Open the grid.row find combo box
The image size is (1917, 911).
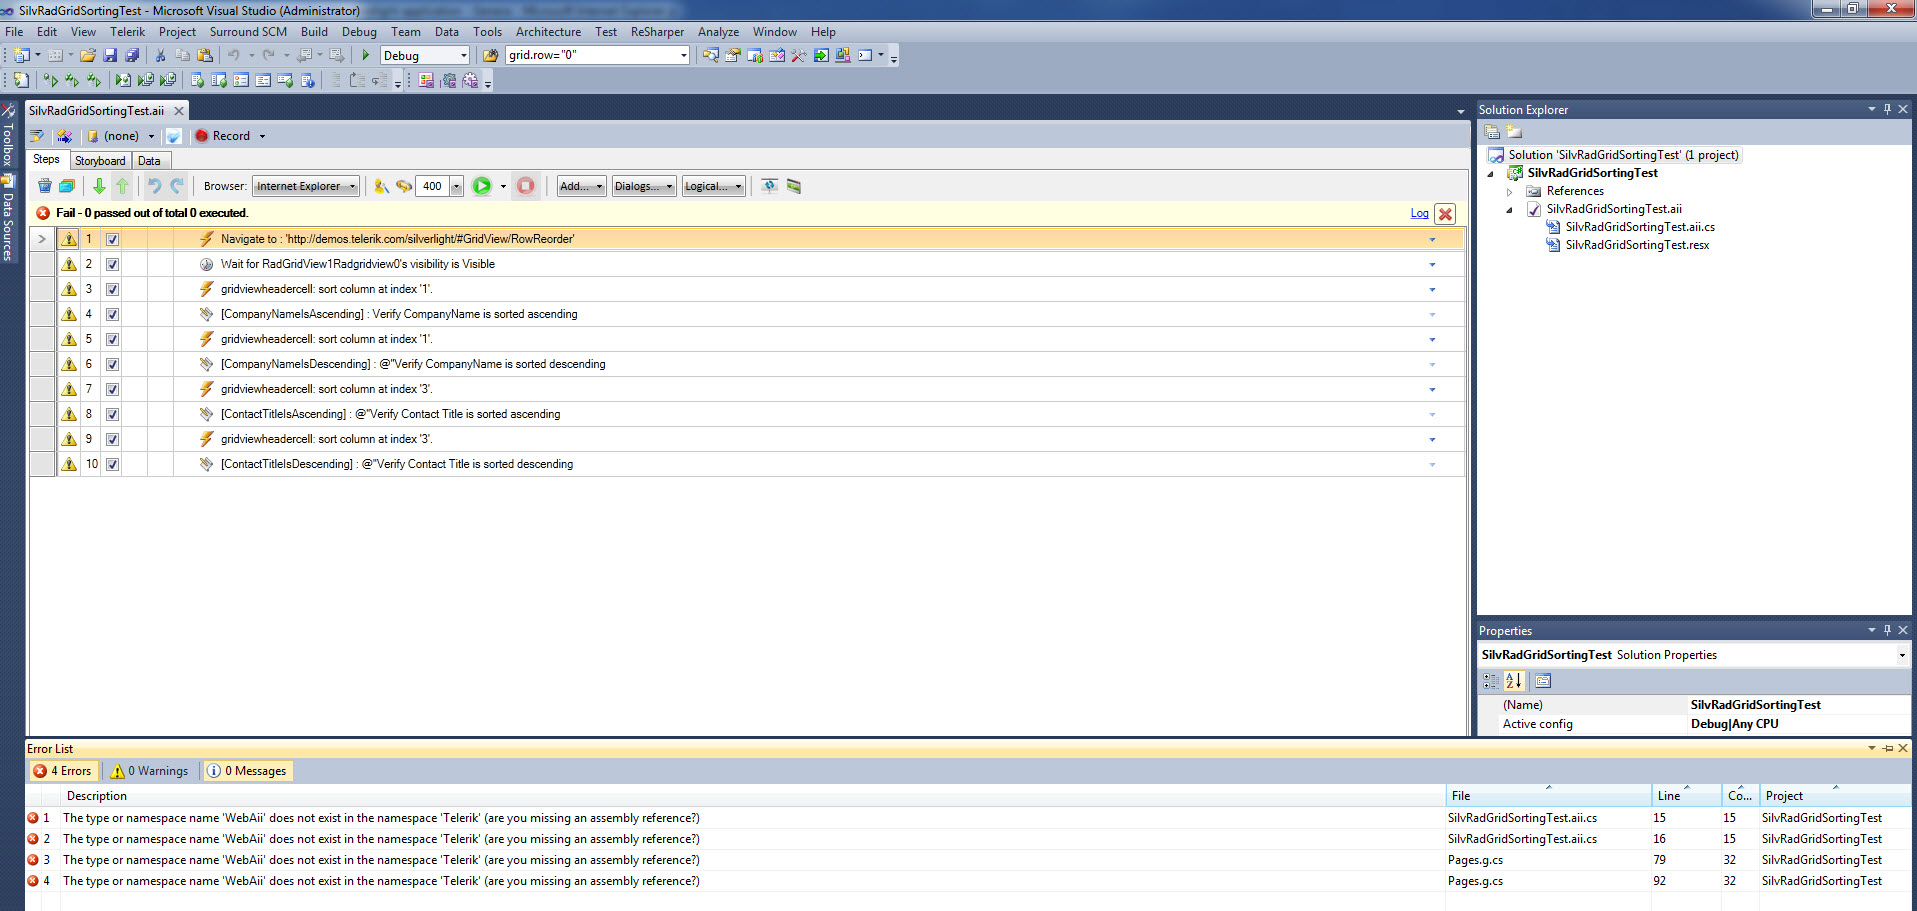click(598, 55)
